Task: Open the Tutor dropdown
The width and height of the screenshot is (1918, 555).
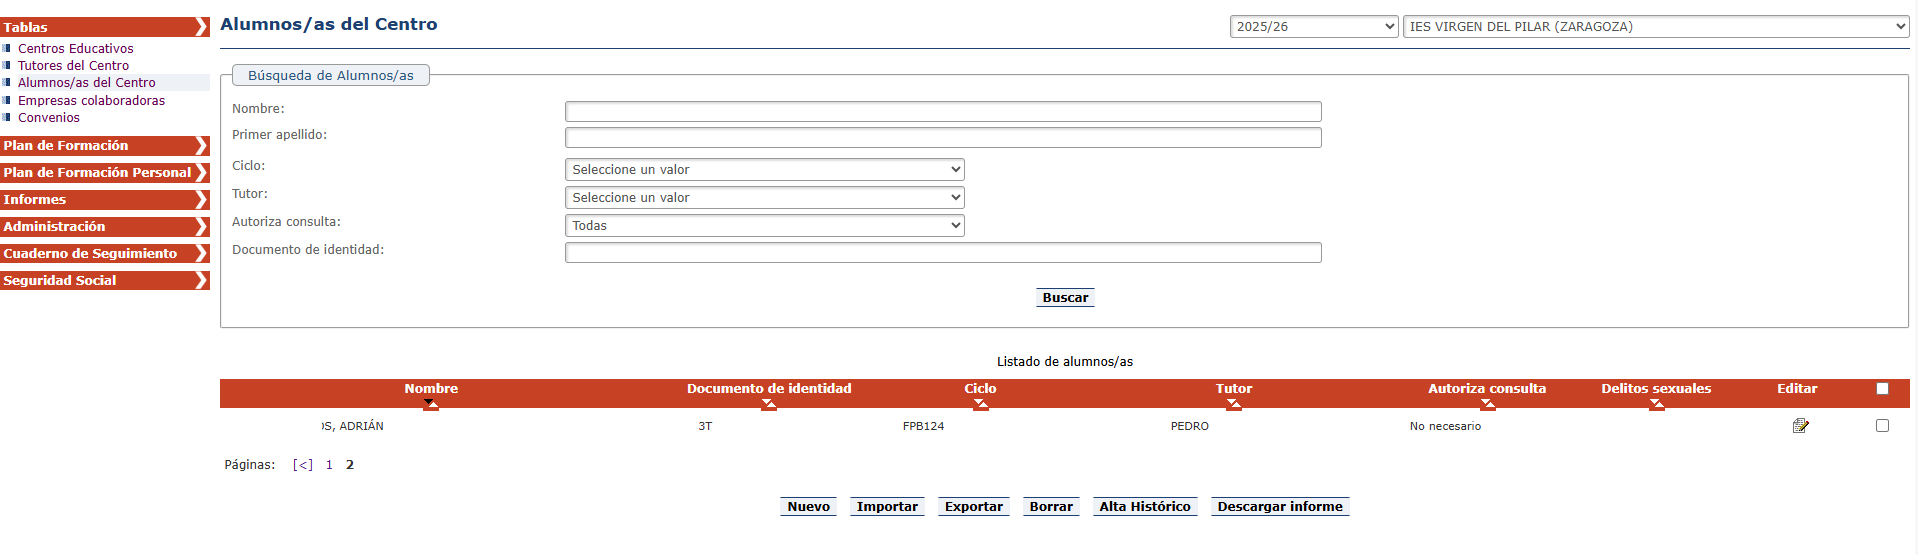Action: click(x=764, y=198)
